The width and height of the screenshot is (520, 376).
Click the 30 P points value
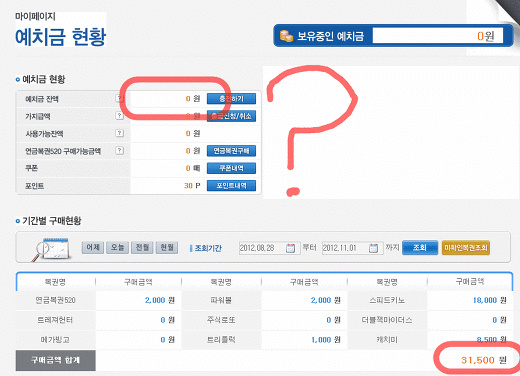192,186
